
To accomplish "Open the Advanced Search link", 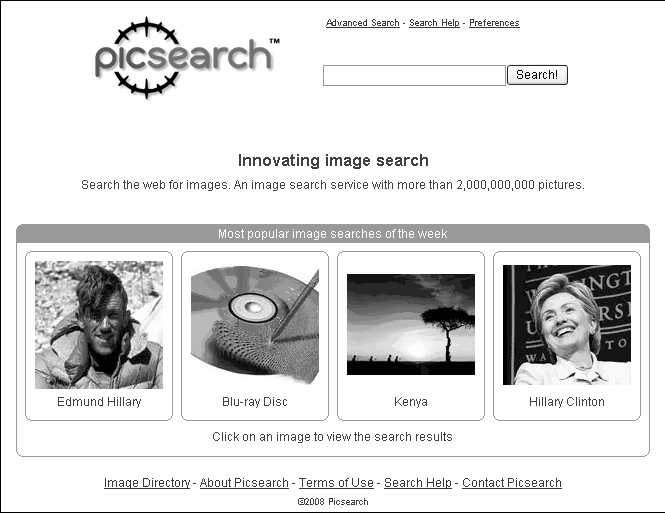I will coord(363,23).
